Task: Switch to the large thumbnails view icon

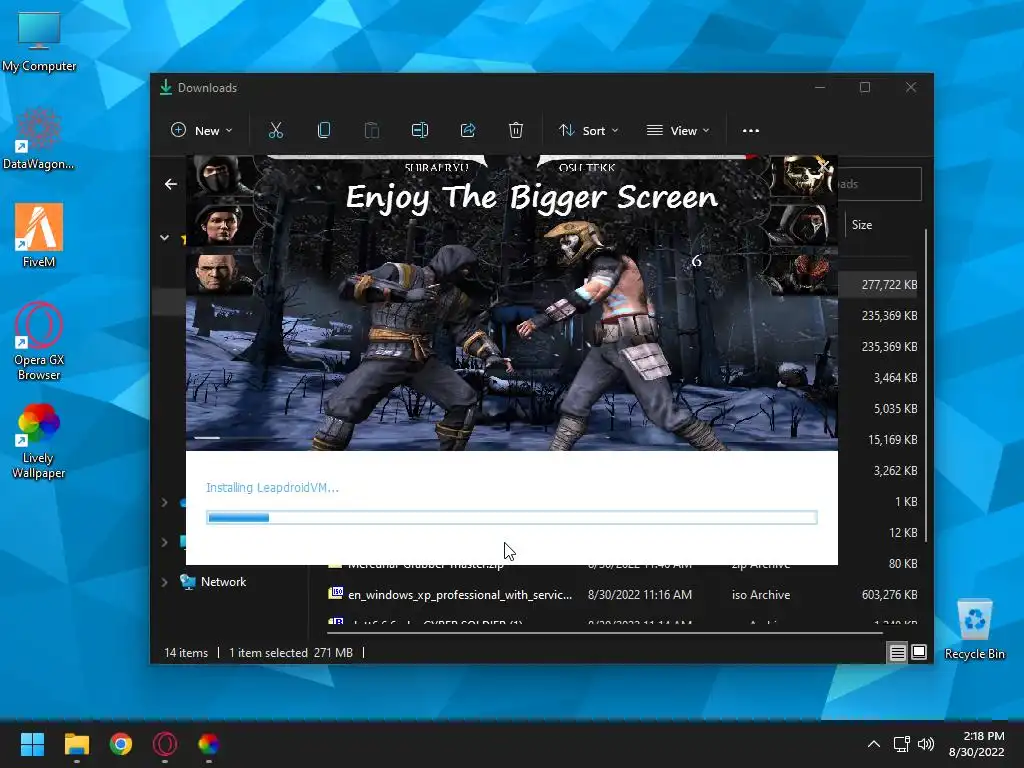Action: [x=919, y=652]
